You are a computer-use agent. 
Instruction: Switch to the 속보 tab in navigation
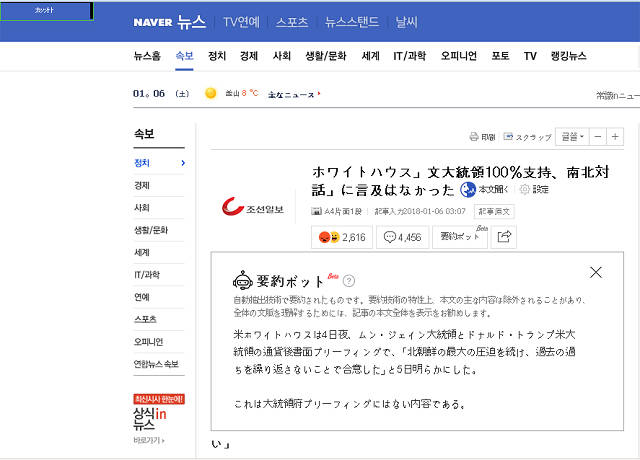(x=184, y=56)
